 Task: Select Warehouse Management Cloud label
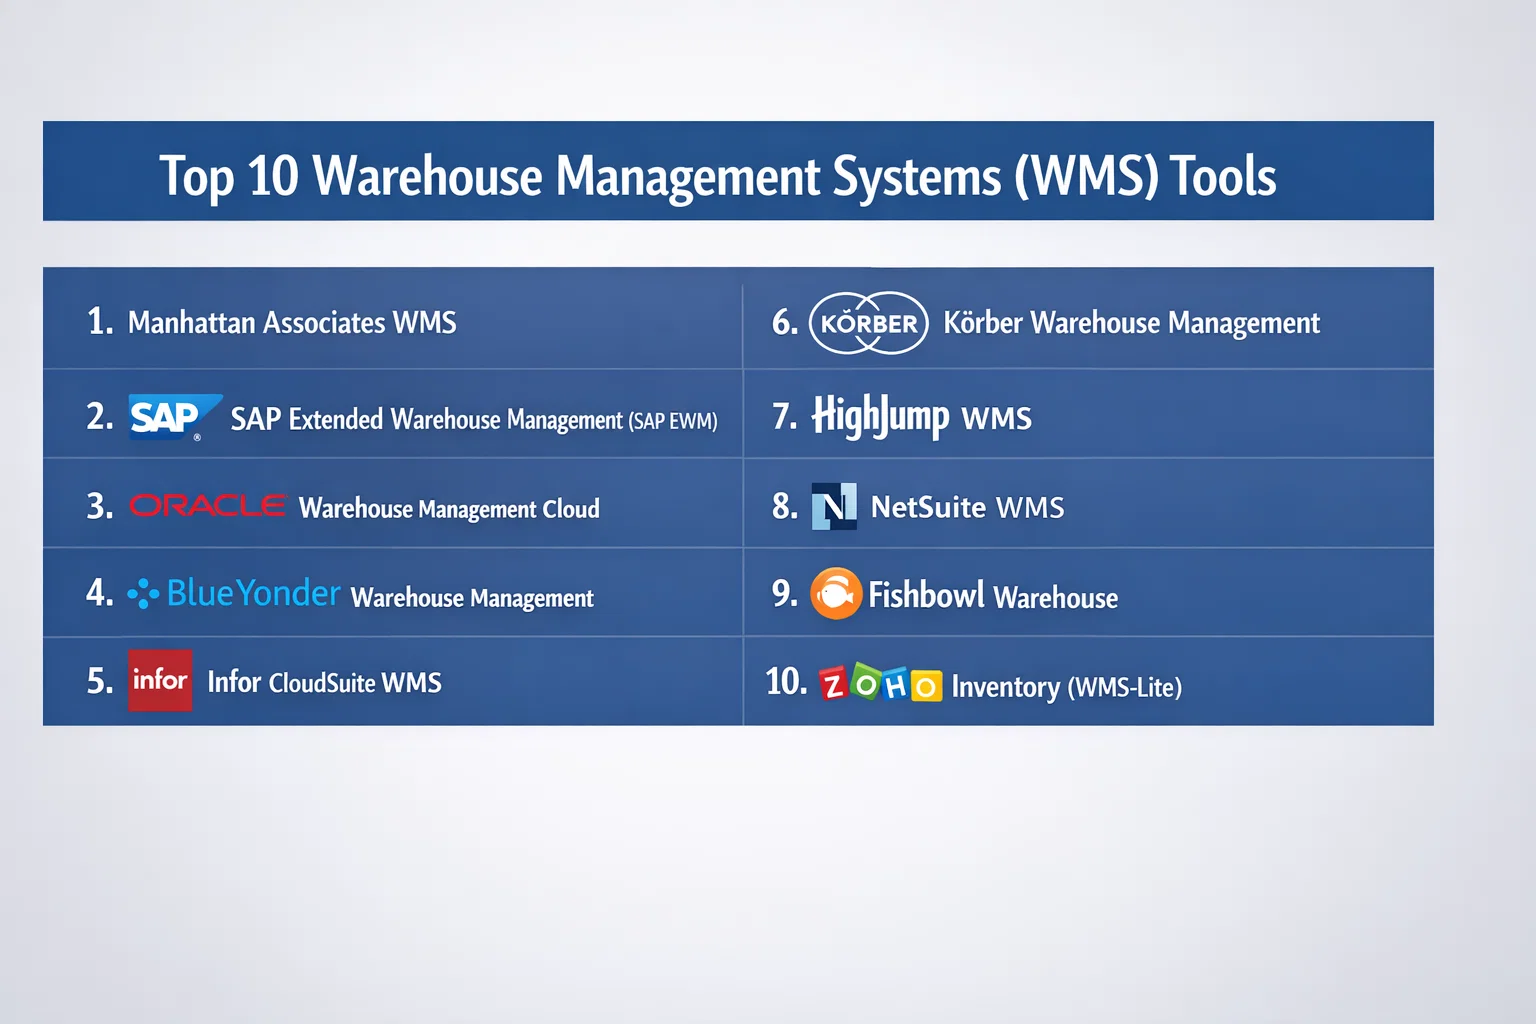(449, 509)
